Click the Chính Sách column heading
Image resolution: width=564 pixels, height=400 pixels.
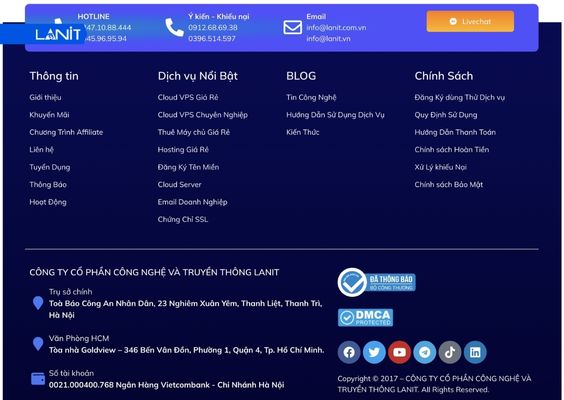pyautogui.click(x=444, y=76)
